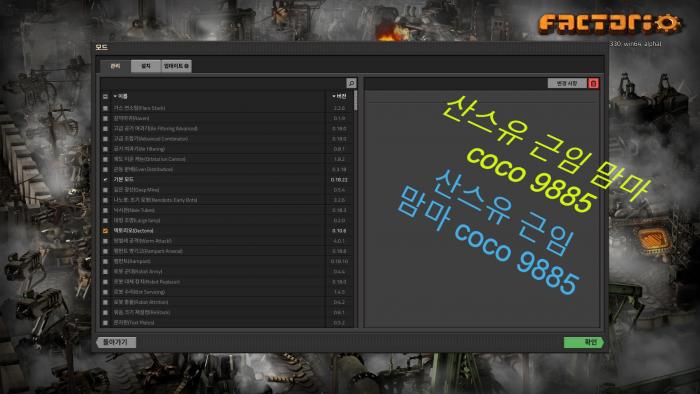Click the red trash delete icon

593,83
